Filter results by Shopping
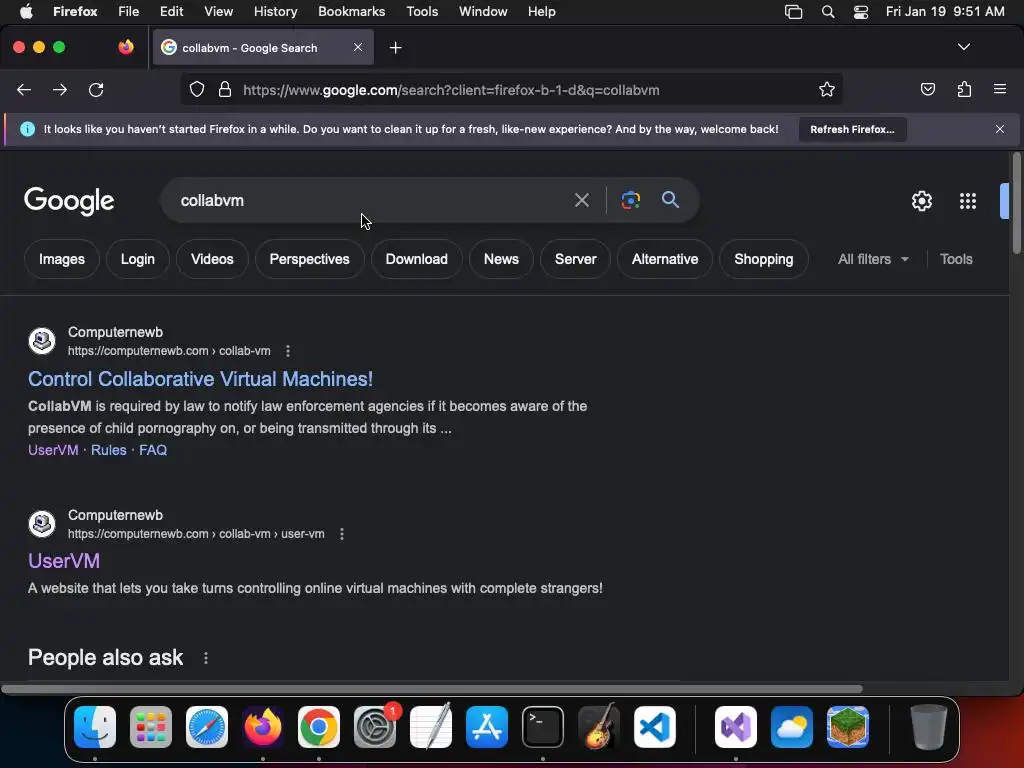The height and width of the screenshot is (768, 1024). pos(763,259)
